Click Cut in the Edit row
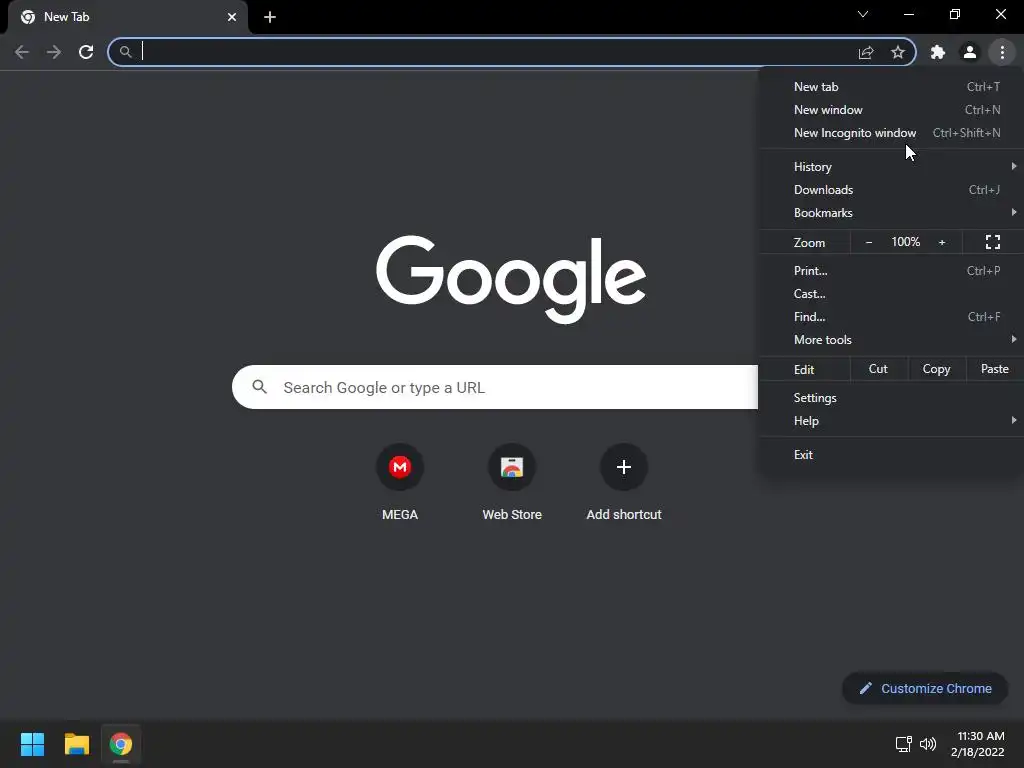This screenshot has width=1024, height=768. [878, 369]
